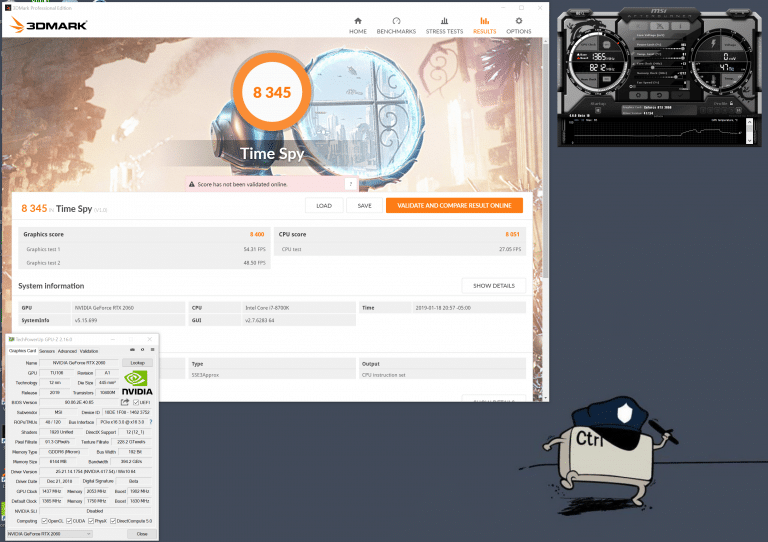Toggle the PhysX checkbox in GPU-Z

click(x=91, y=521)
